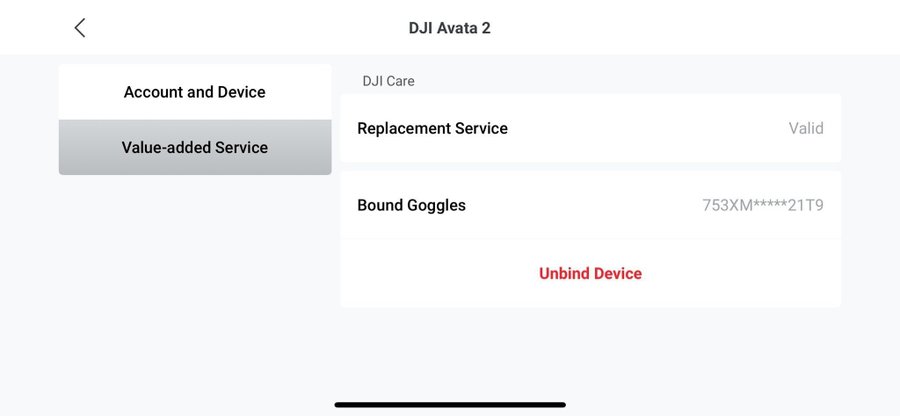Tap the goggles serial number 753XM*****21T9
The height and width of the screenshot is (416, 900).
[763, 205]
